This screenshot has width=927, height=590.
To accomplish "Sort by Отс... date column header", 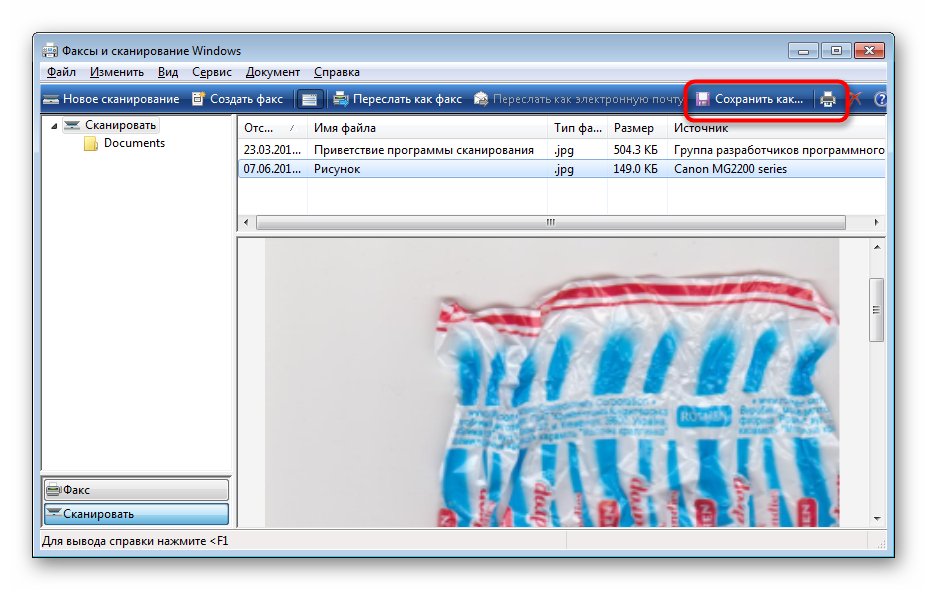I will pyautogui.click(x=273, y=128).
